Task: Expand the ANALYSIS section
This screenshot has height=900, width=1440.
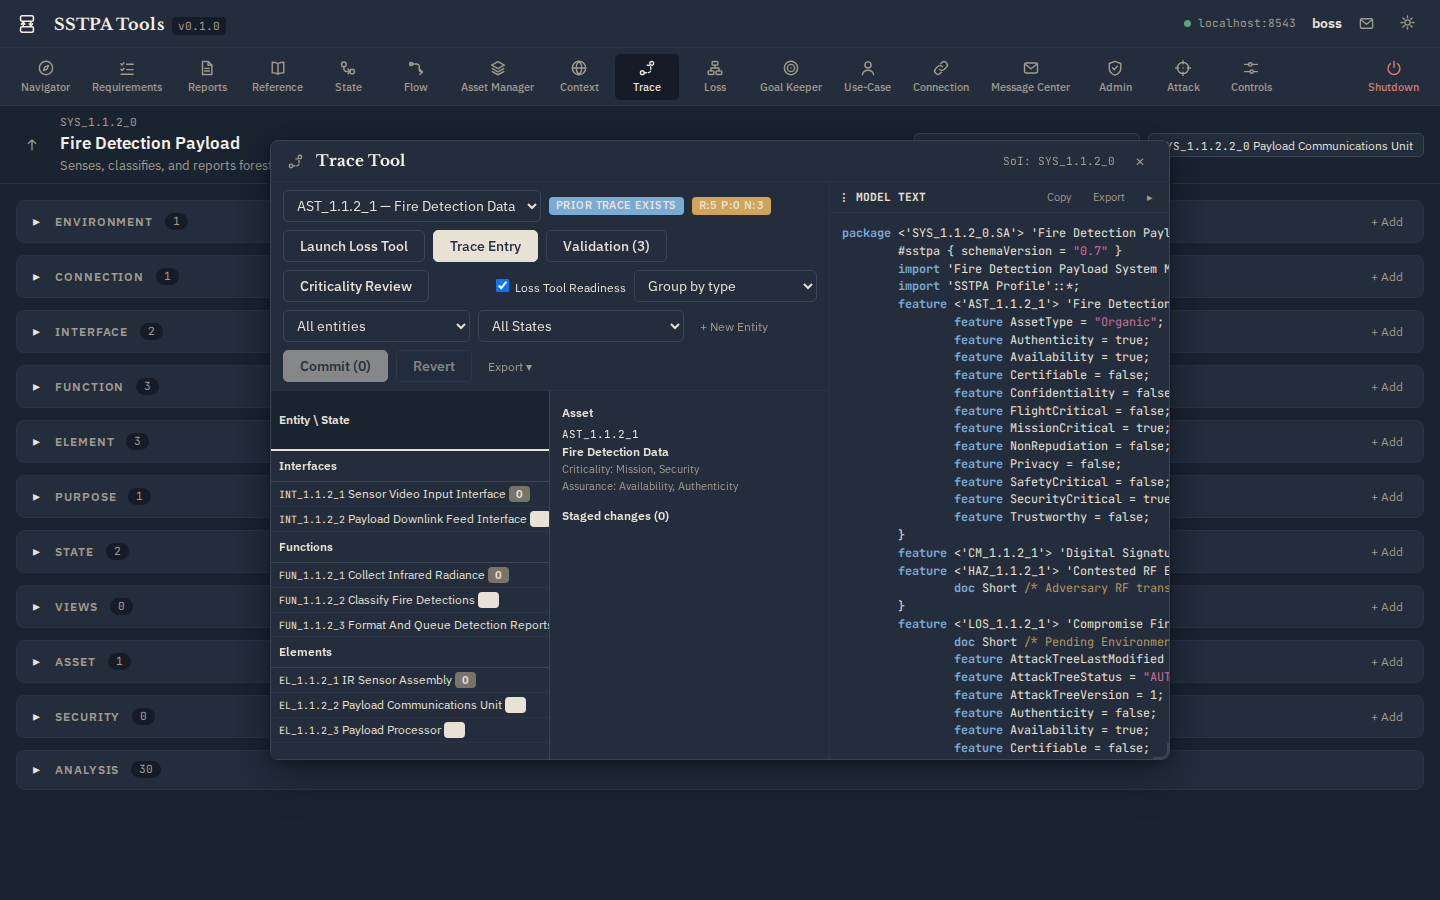Action: tap(36, 770)
